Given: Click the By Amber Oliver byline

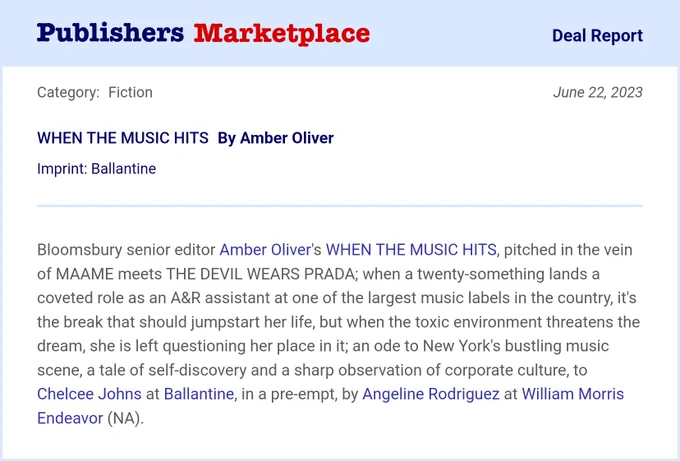Looking at the screenshot, I should click(x=276, y=138).
